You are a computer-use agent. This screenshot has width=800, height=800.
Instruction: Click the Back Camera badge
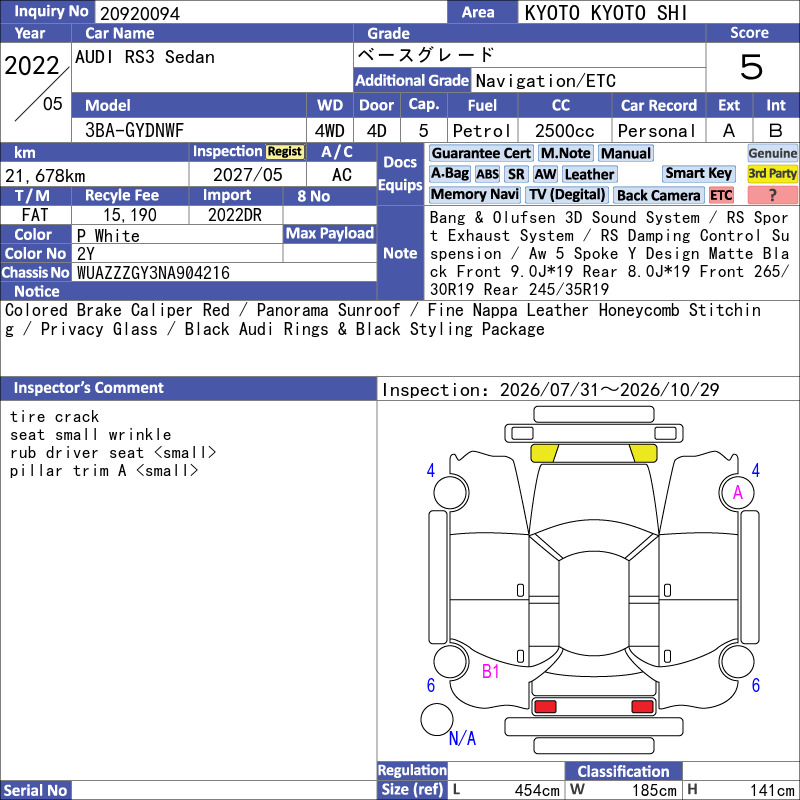click(x=658, y=195)
